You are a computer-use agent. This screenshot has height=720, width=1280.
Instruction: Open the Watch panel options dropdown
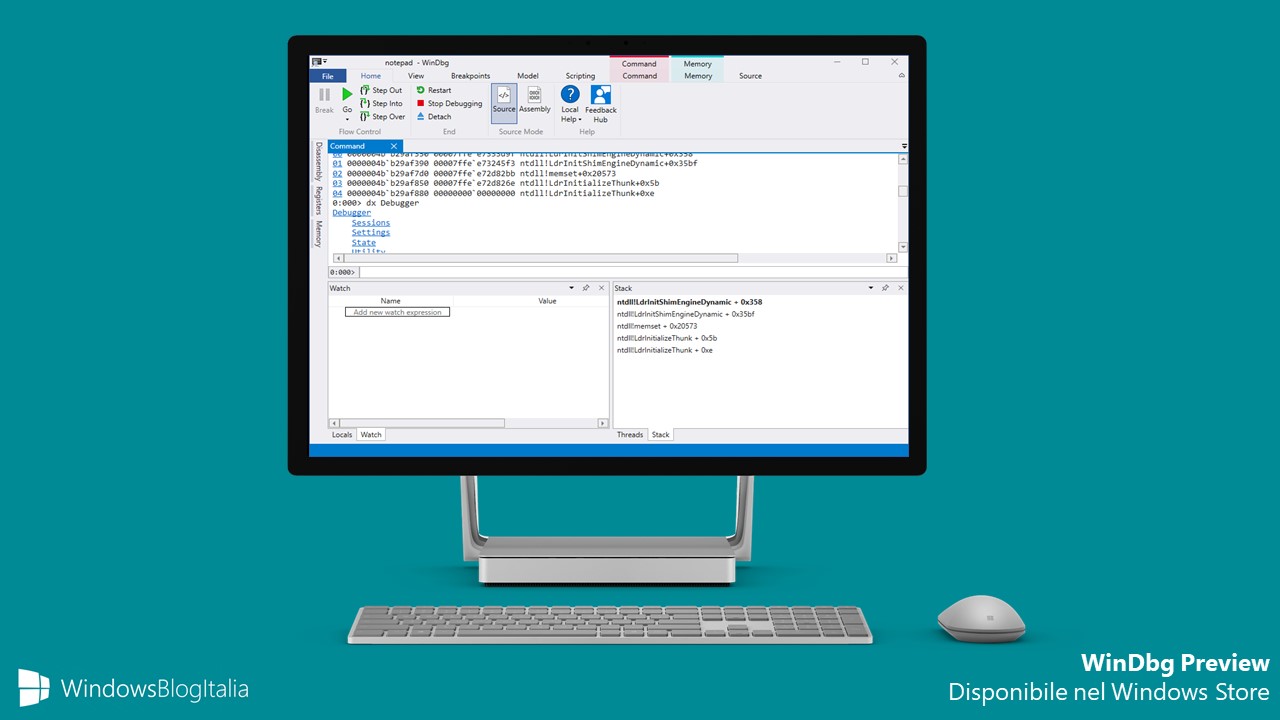pos(572,288)
